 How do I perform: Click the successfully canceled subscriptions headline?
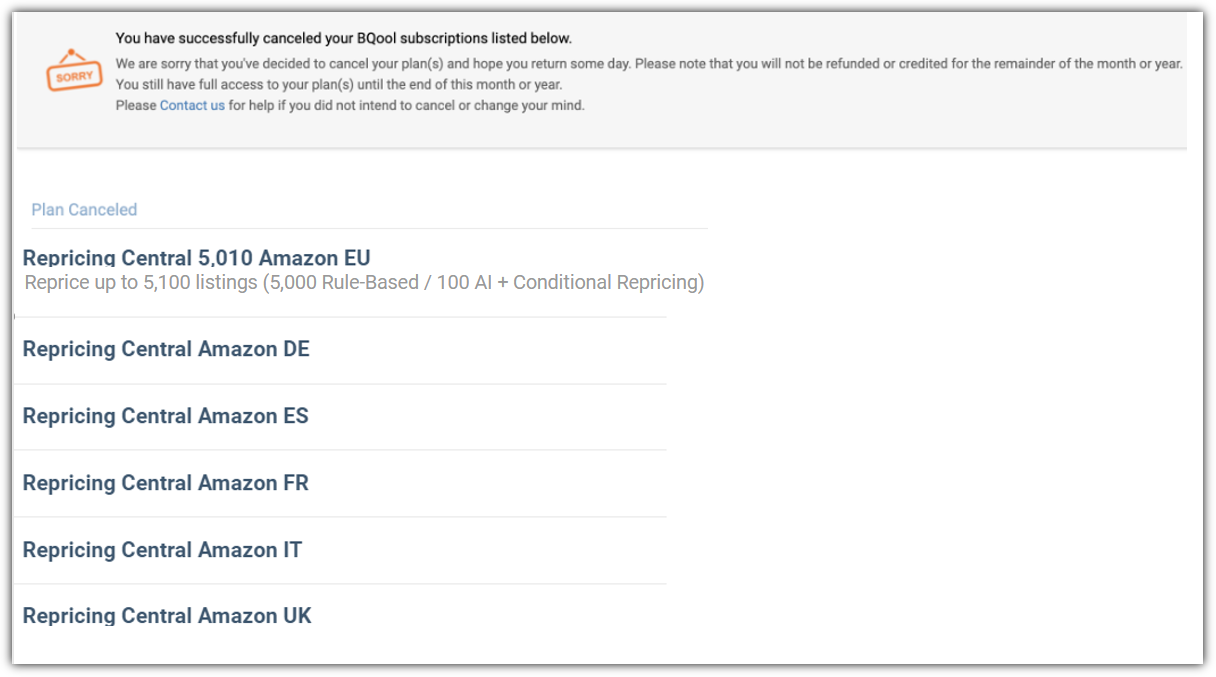click(x=343, y=39)
